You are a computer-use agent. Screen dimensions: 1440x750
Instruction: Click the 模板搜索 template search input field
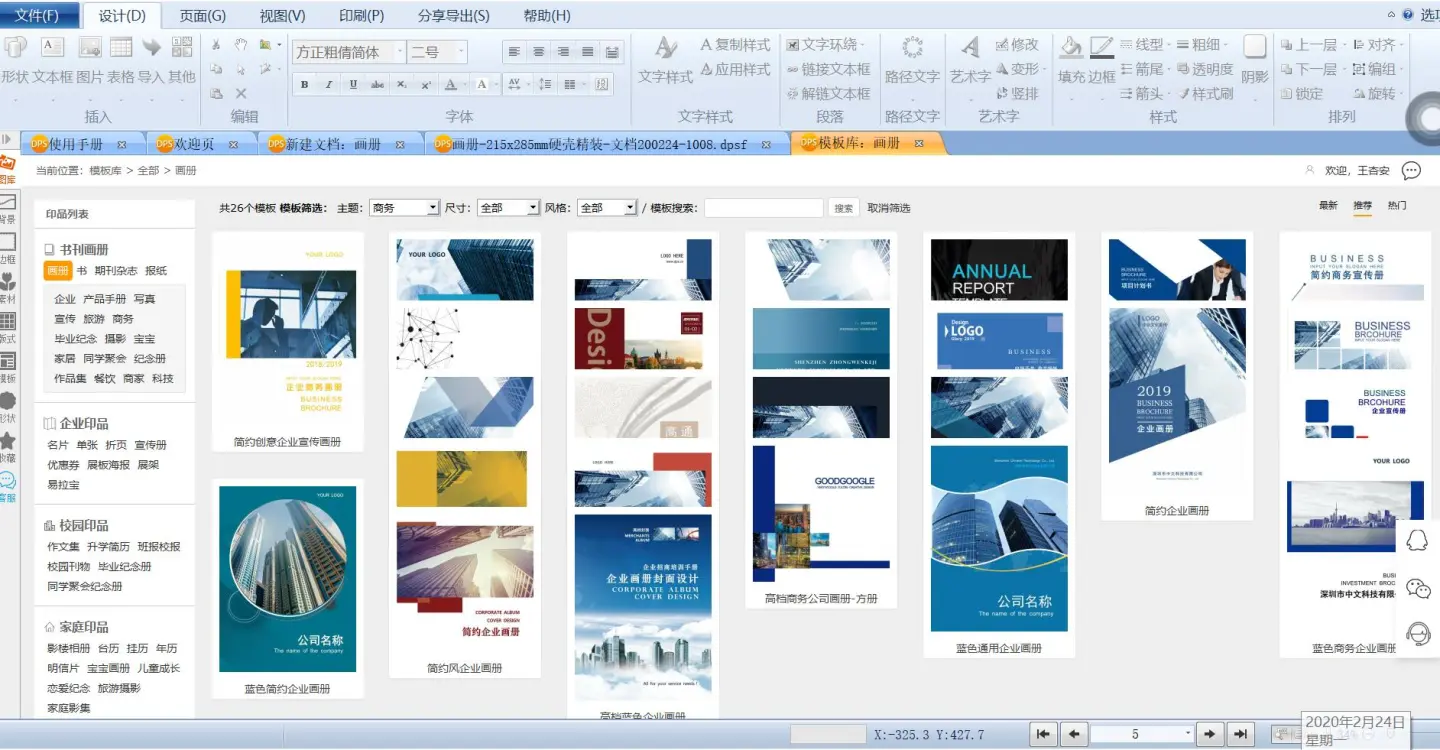[763, 208]
